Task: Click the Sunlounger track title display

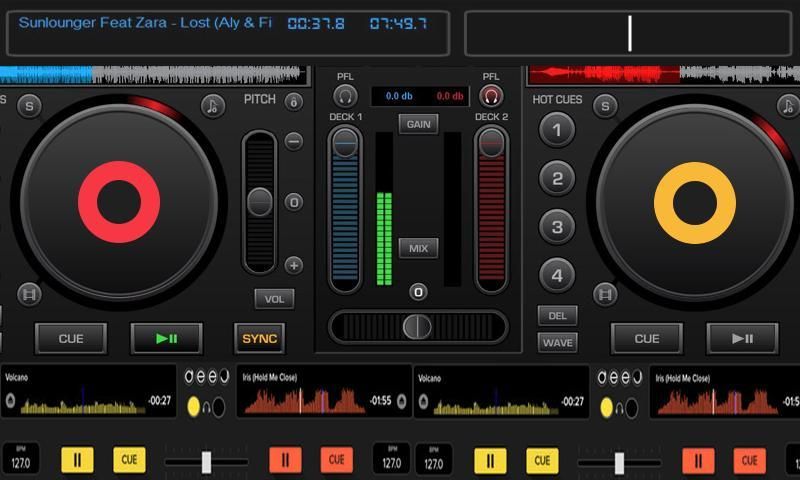Action: (145, 23)
